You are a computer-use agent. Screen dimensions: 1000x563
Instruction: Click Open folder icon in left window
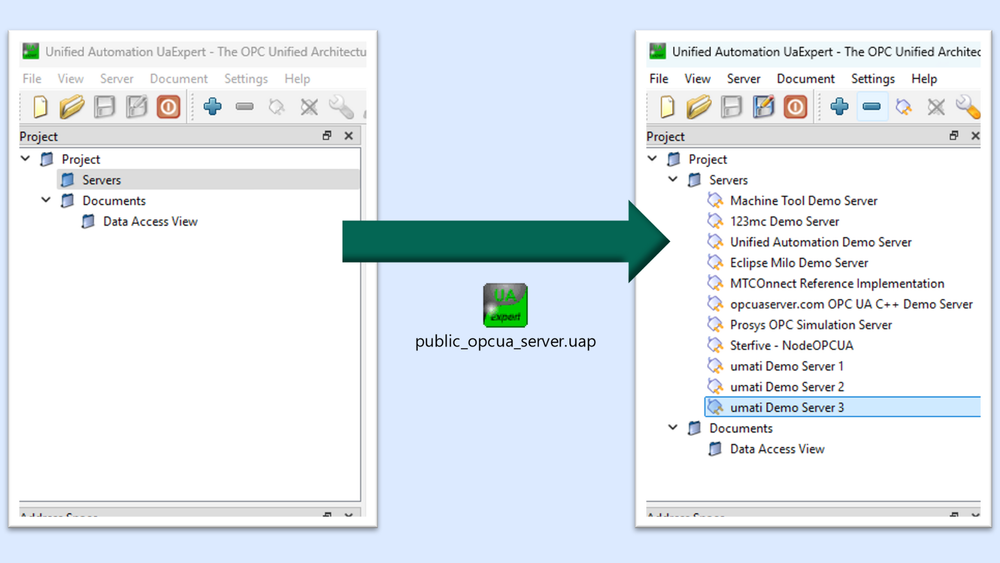pyautogui.click(x=72, y=106)
